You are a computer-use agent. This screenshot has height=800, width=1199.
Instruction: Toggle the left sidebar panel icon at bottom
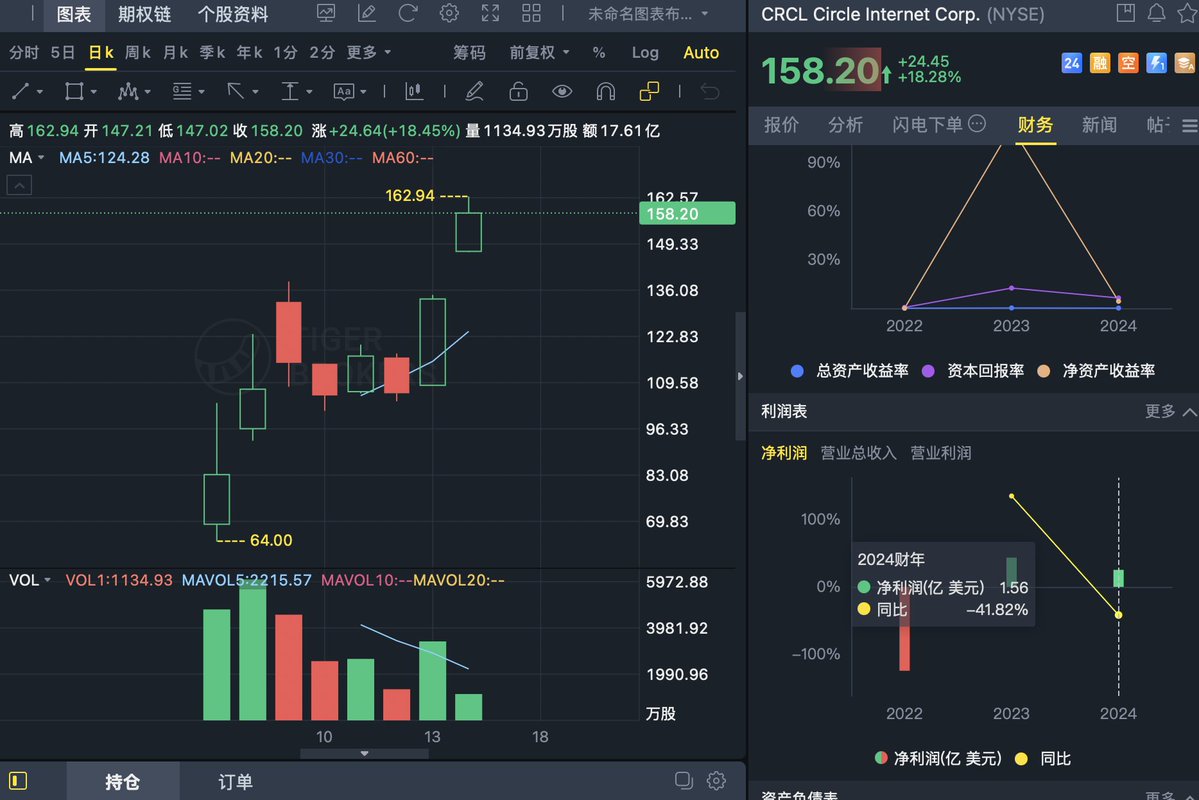(x=18, y=781)
